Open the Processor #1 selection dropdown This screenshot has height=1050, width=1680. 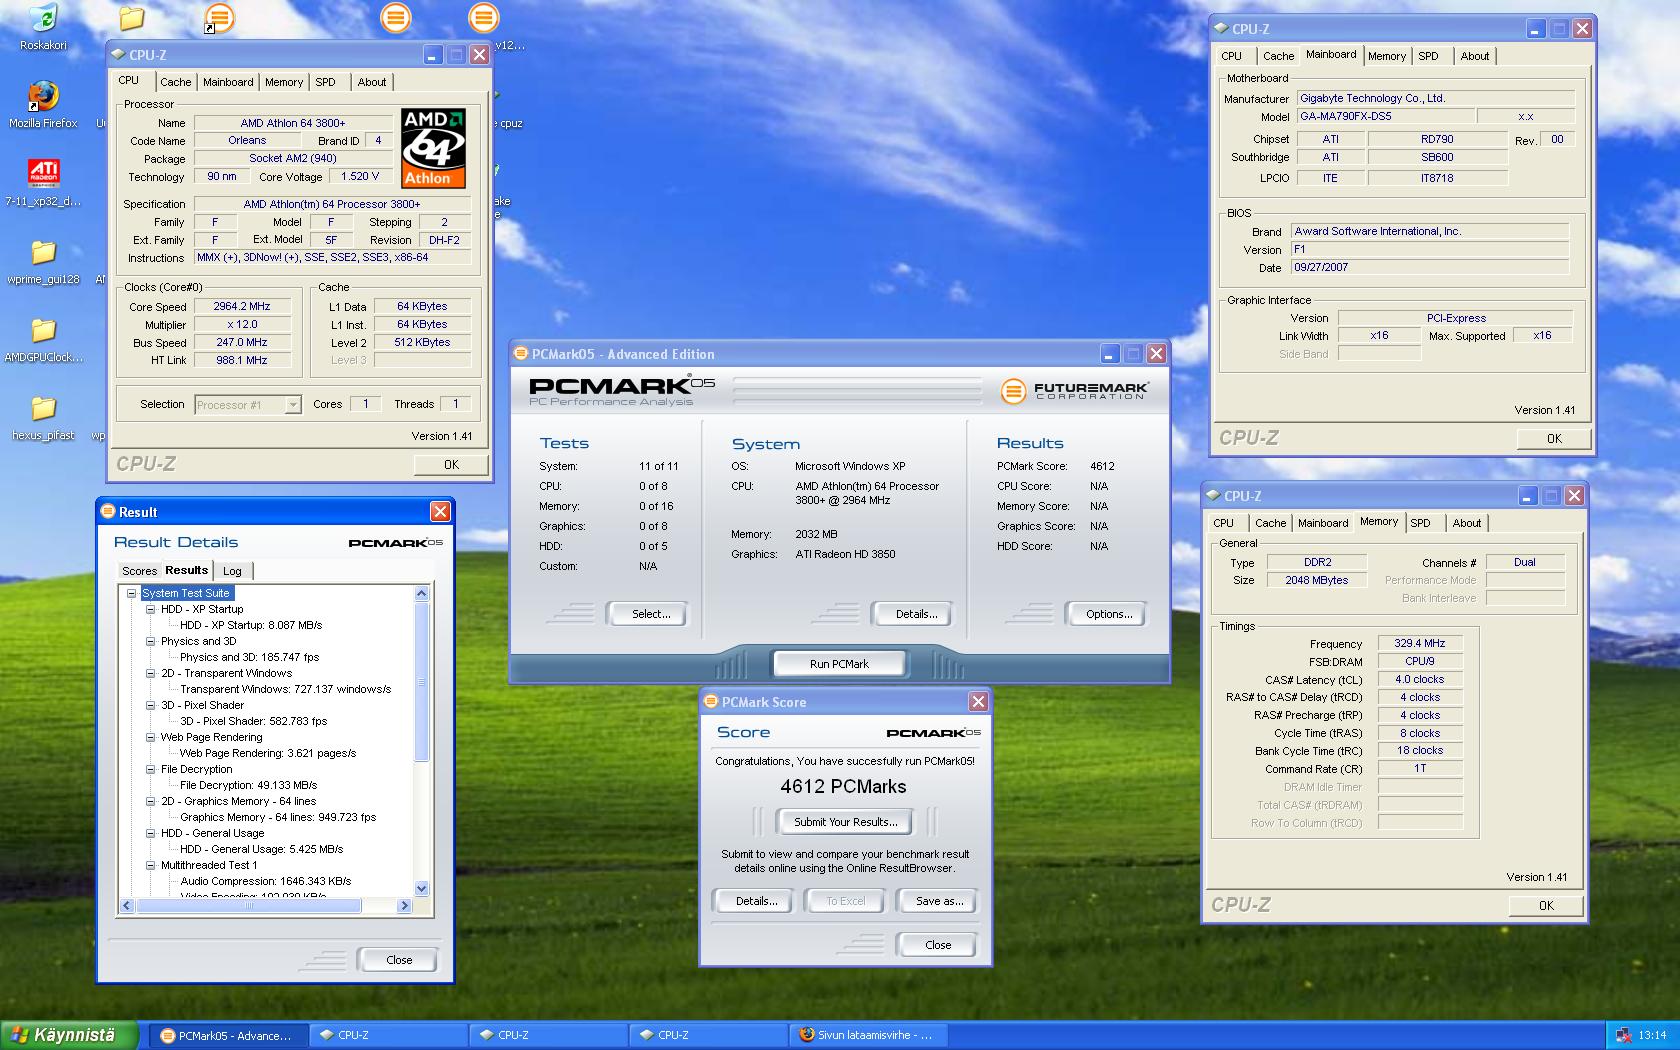click(x=293, y=405)
